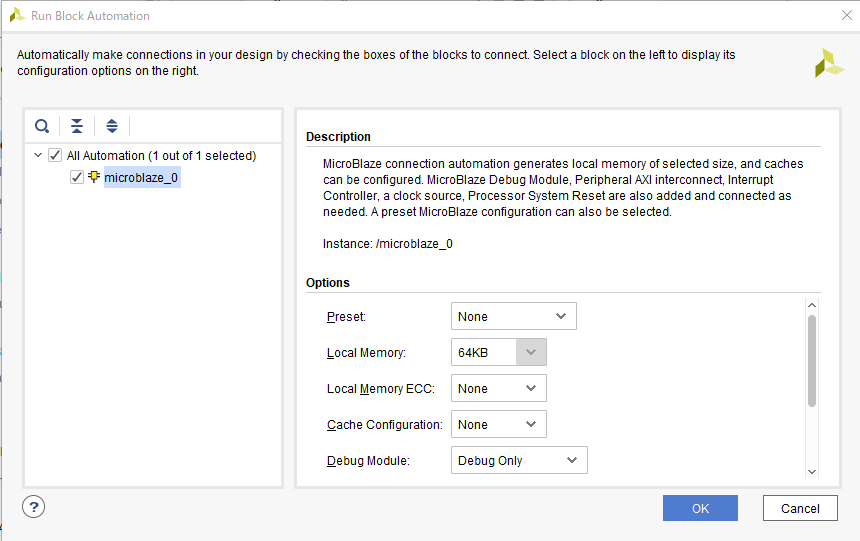
Task: Click the microblaze_0 block icon
Action: pos(94,177)
